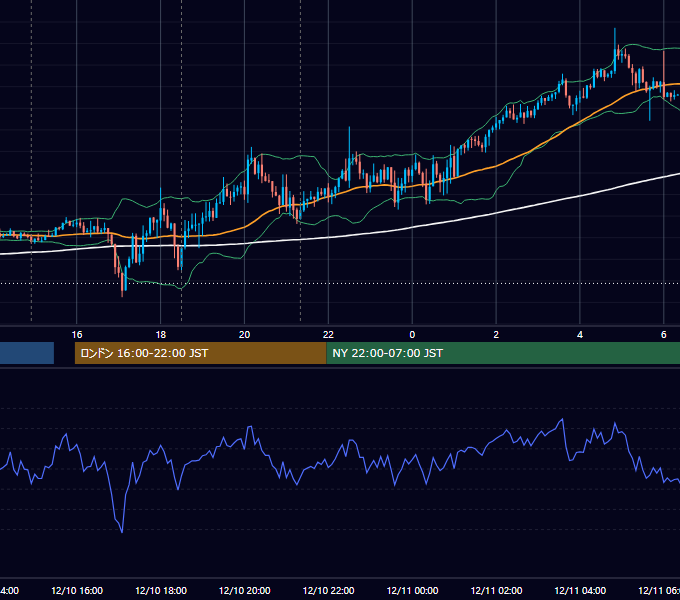680x600 pixels.
Task: Click the 0 hour label on upper axis
Action: pos(412,335)
